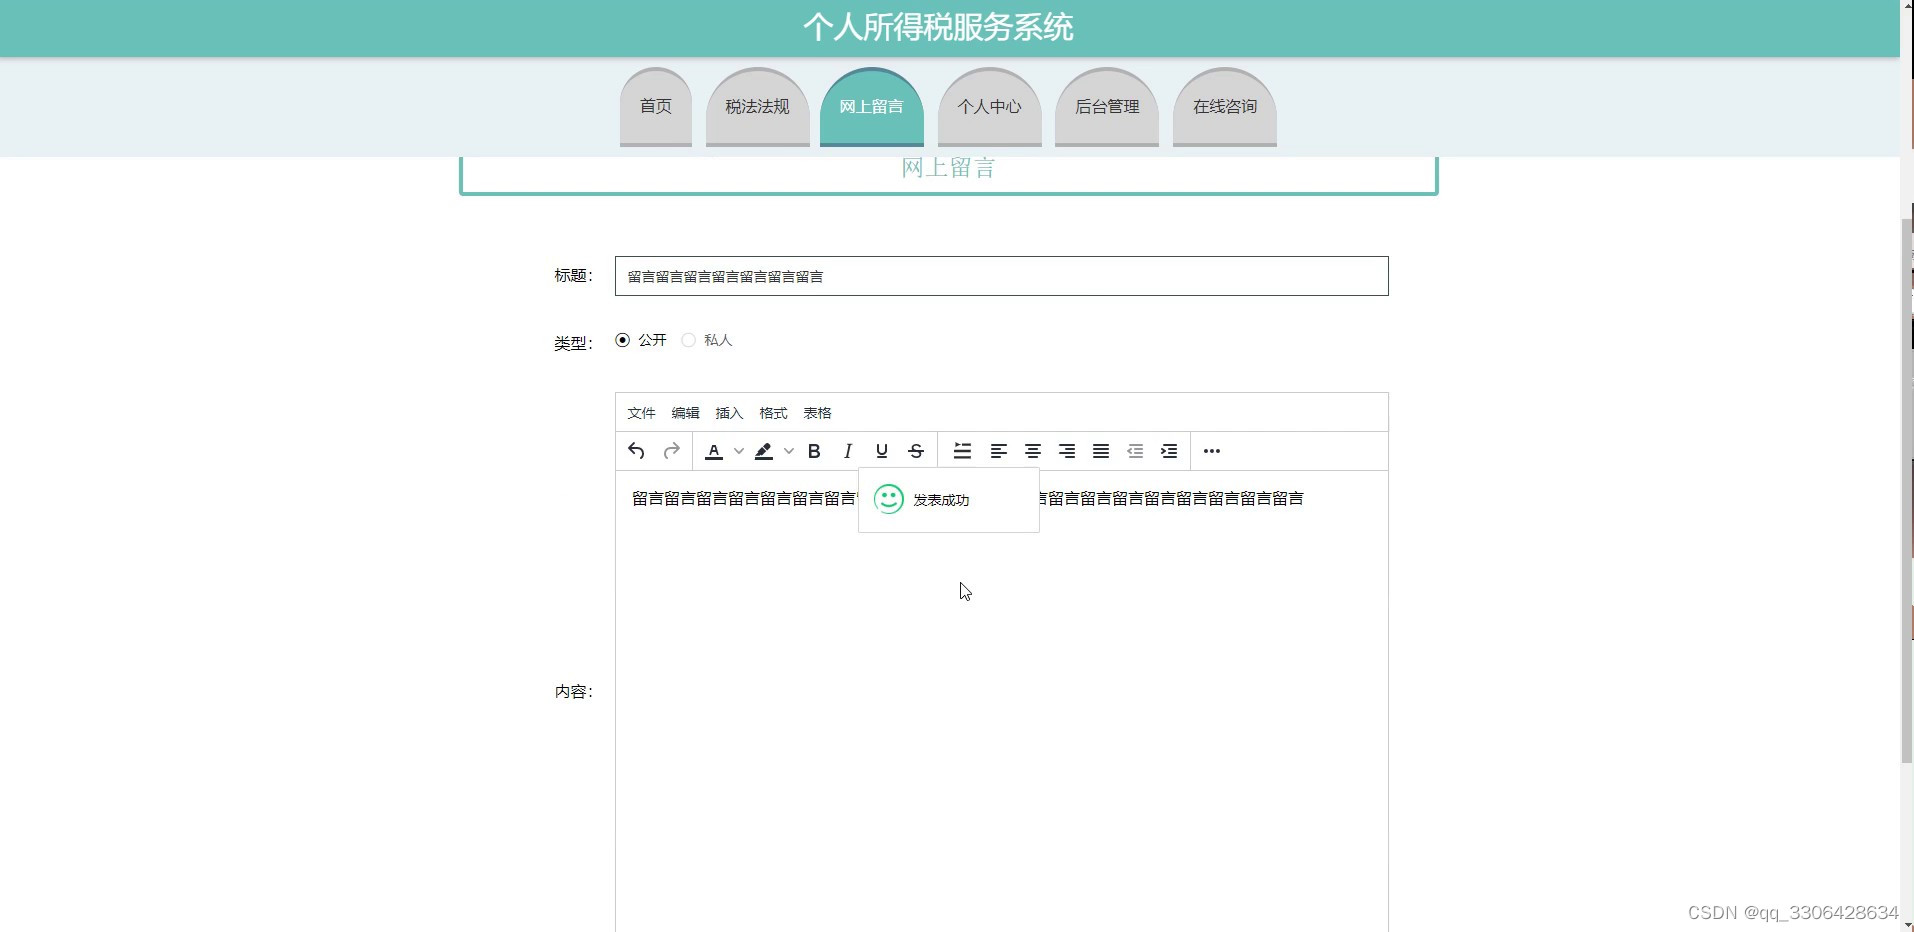Redo the last undone edit
1914x932 pixels.
(672, 451)
